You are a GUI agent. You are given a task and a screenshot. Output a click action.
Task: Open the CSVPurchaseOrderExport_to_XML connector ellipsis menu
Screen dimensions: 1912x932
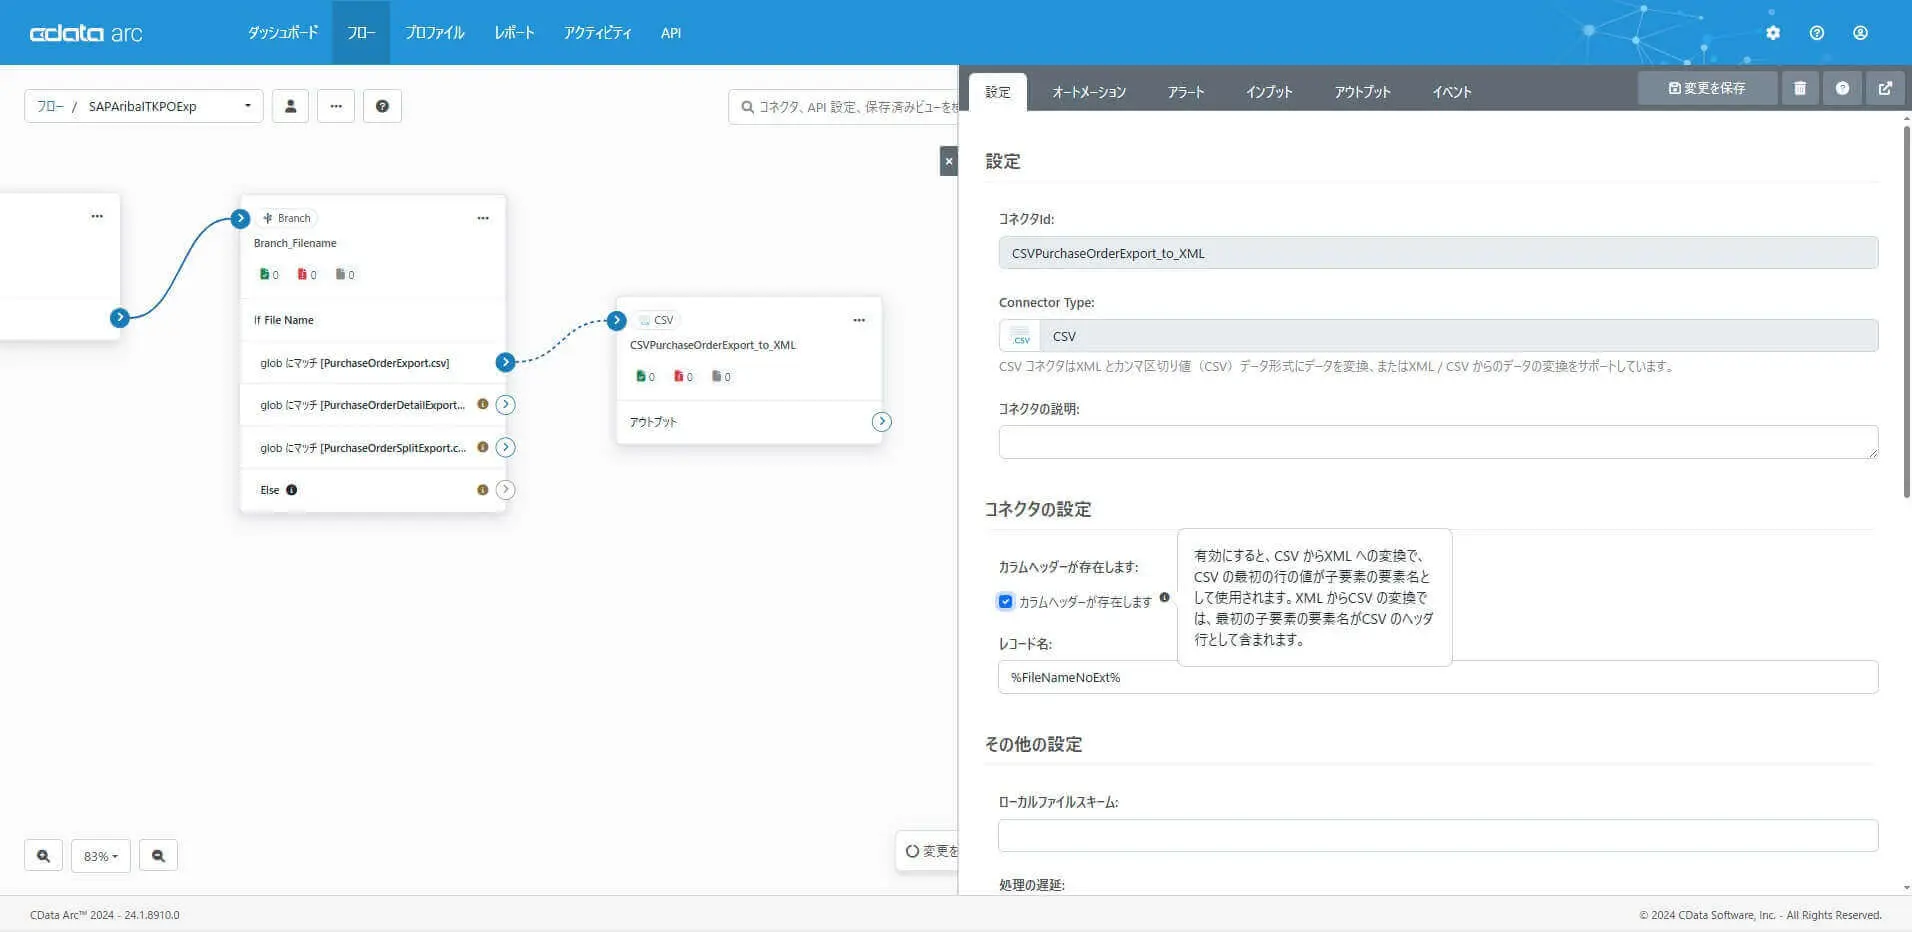(x=859, y=320)
